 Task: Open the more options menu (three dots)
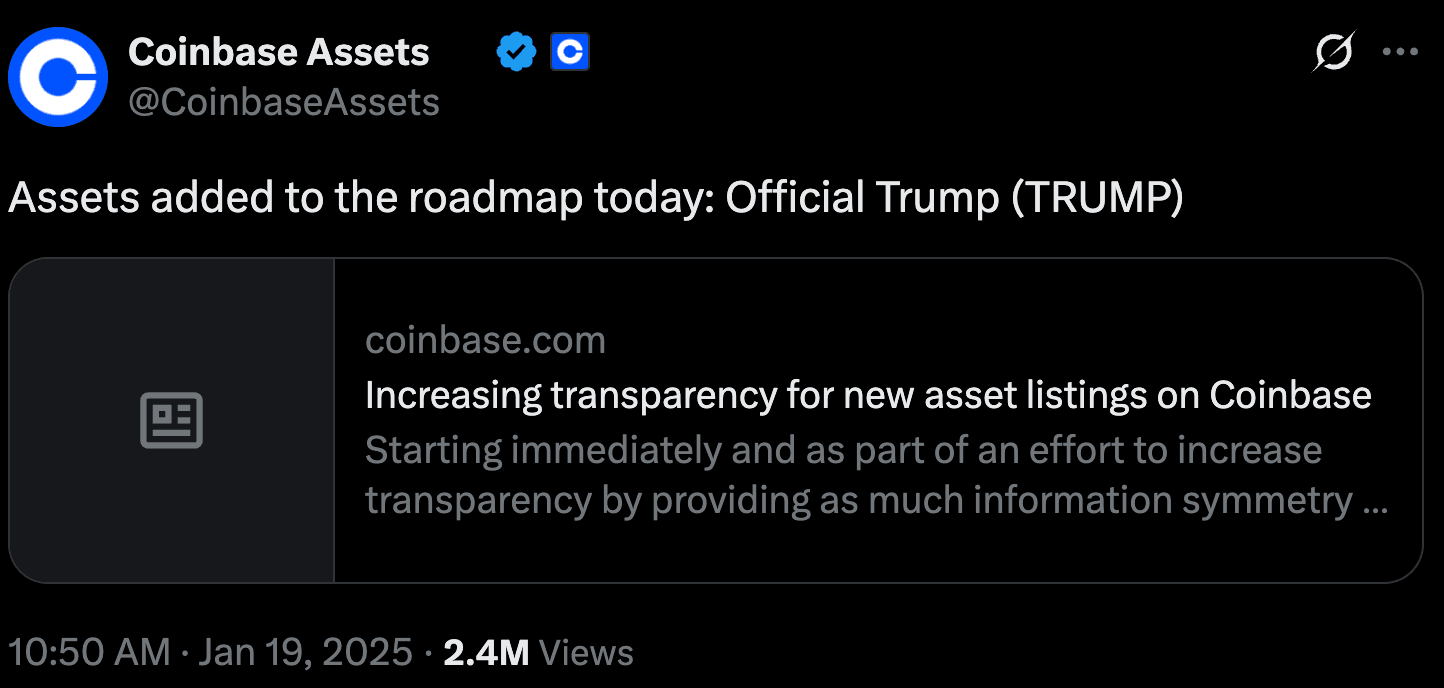click(x=1401, y=52)
